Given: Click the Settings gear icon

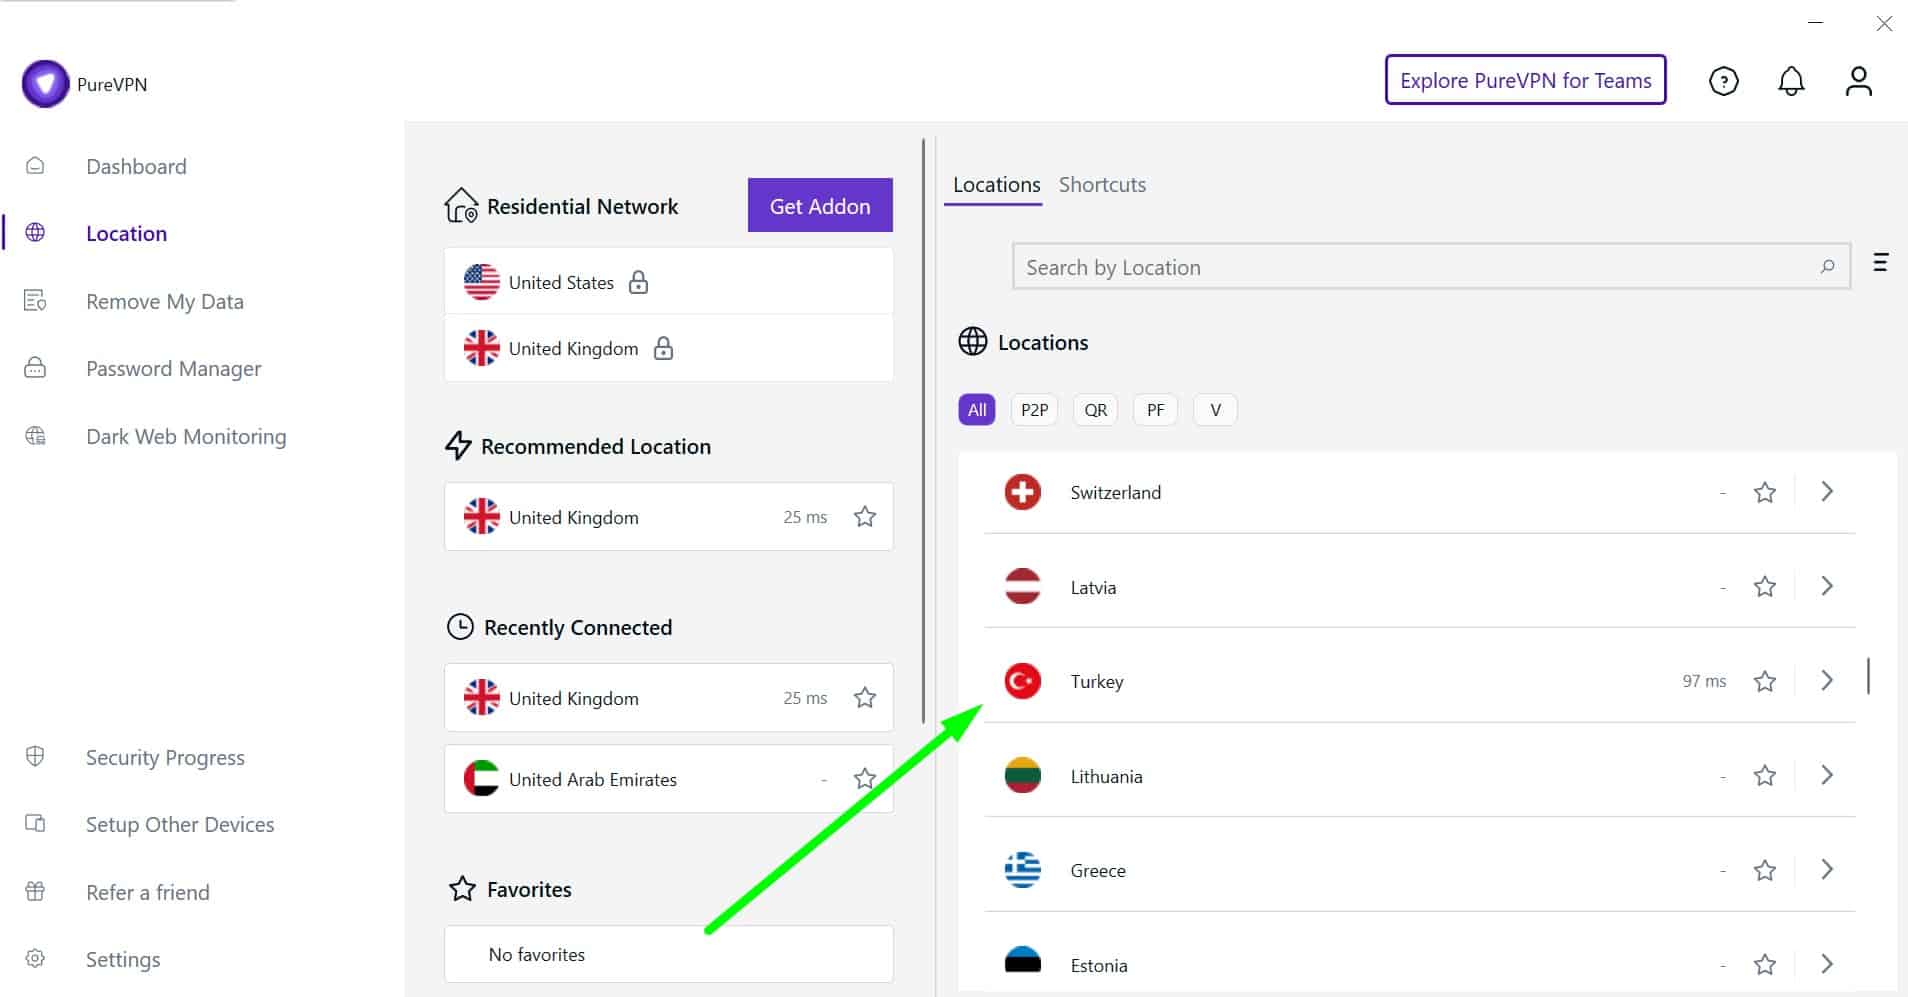Looking at the screenshot, I should coord(35,959).
